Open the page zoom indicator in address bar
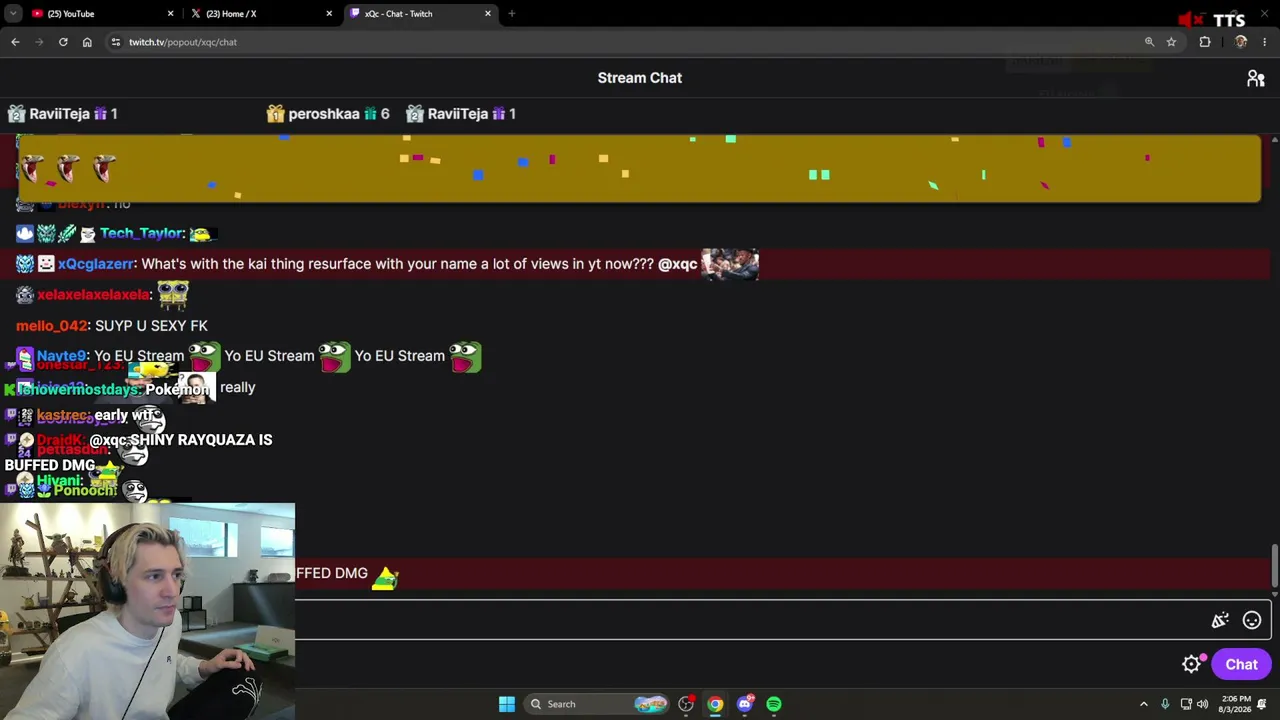The height and width of the screenshot is (720, 1280). 1149,42
